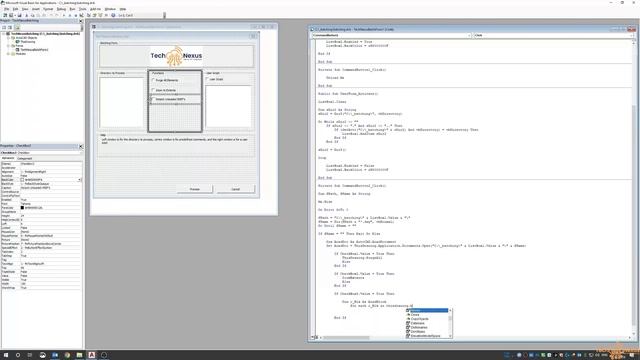This screenshot has height=360, width=640.
Task: Open the Tools menu
Action: [x=82, y=9]
